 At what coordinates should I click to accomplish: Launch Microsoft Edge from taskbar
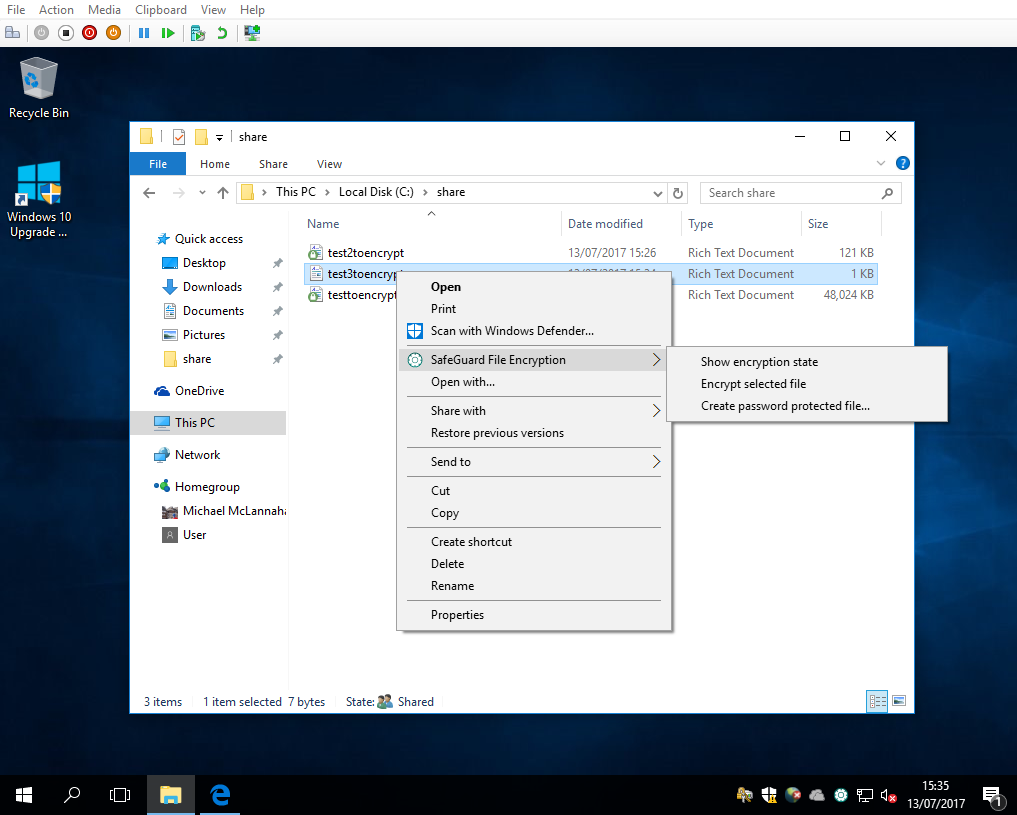tap(220, 795)
